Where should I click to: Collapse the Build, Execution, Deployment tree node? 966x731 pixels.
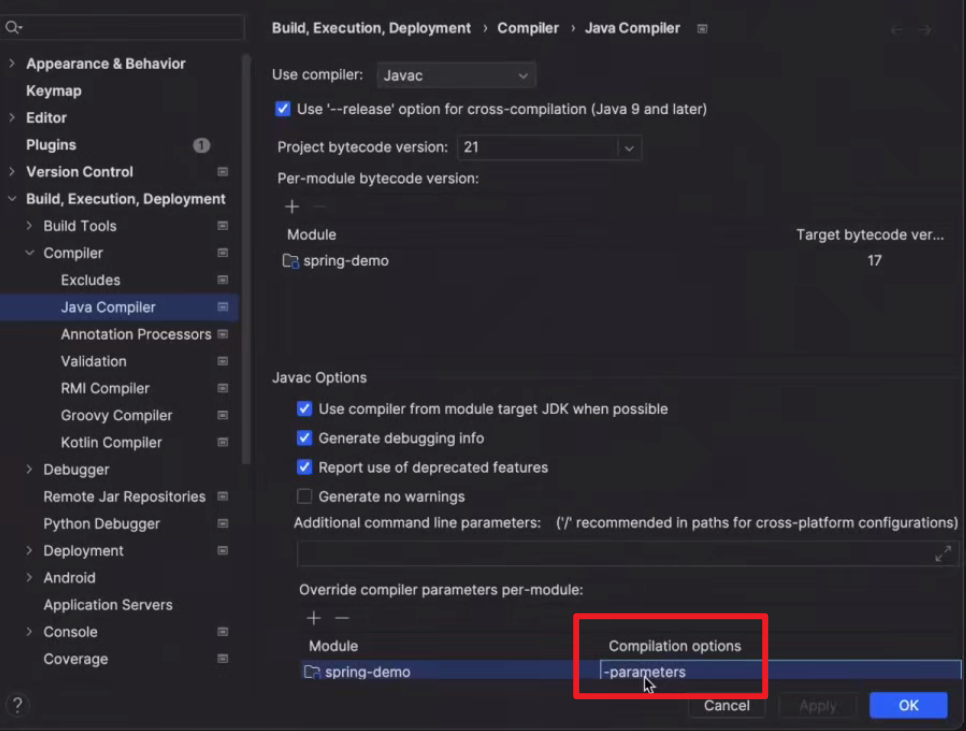[12, 199]
